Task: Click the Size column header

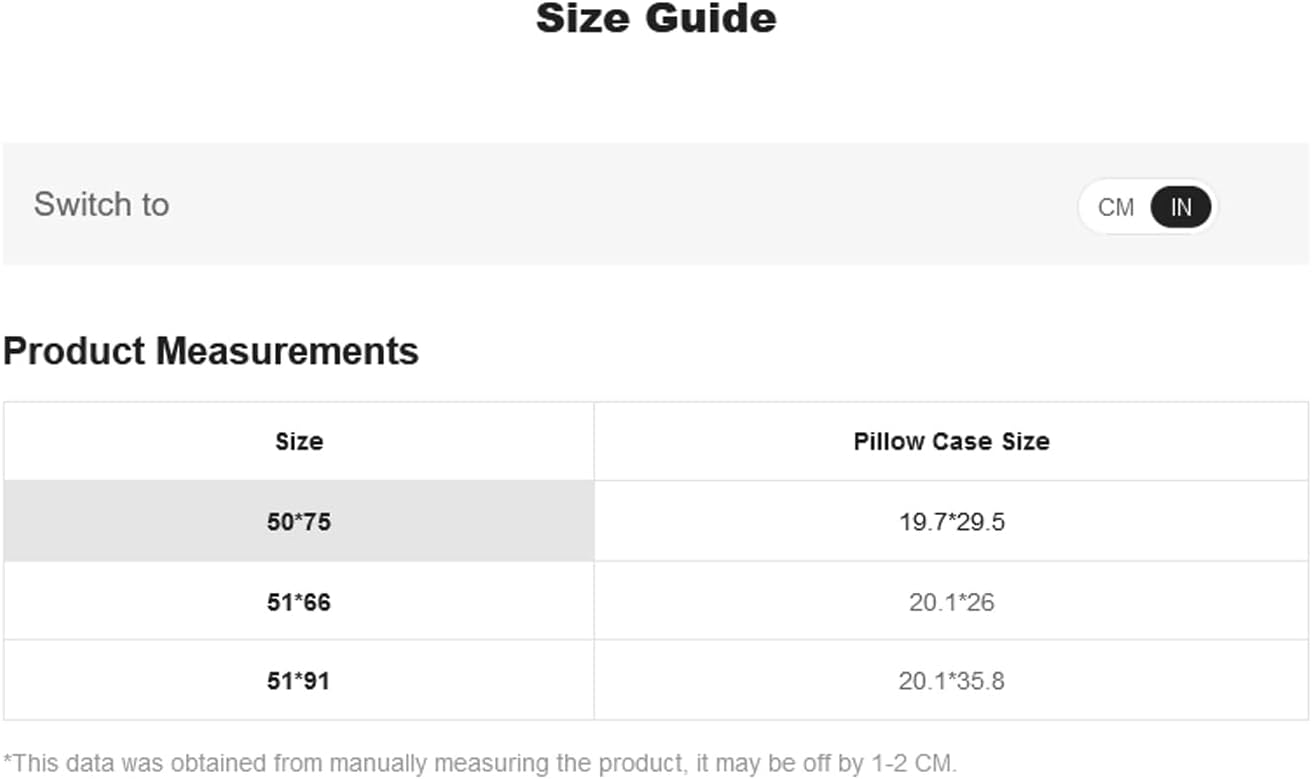Action: pyautogui.click(x=299, y=441)
